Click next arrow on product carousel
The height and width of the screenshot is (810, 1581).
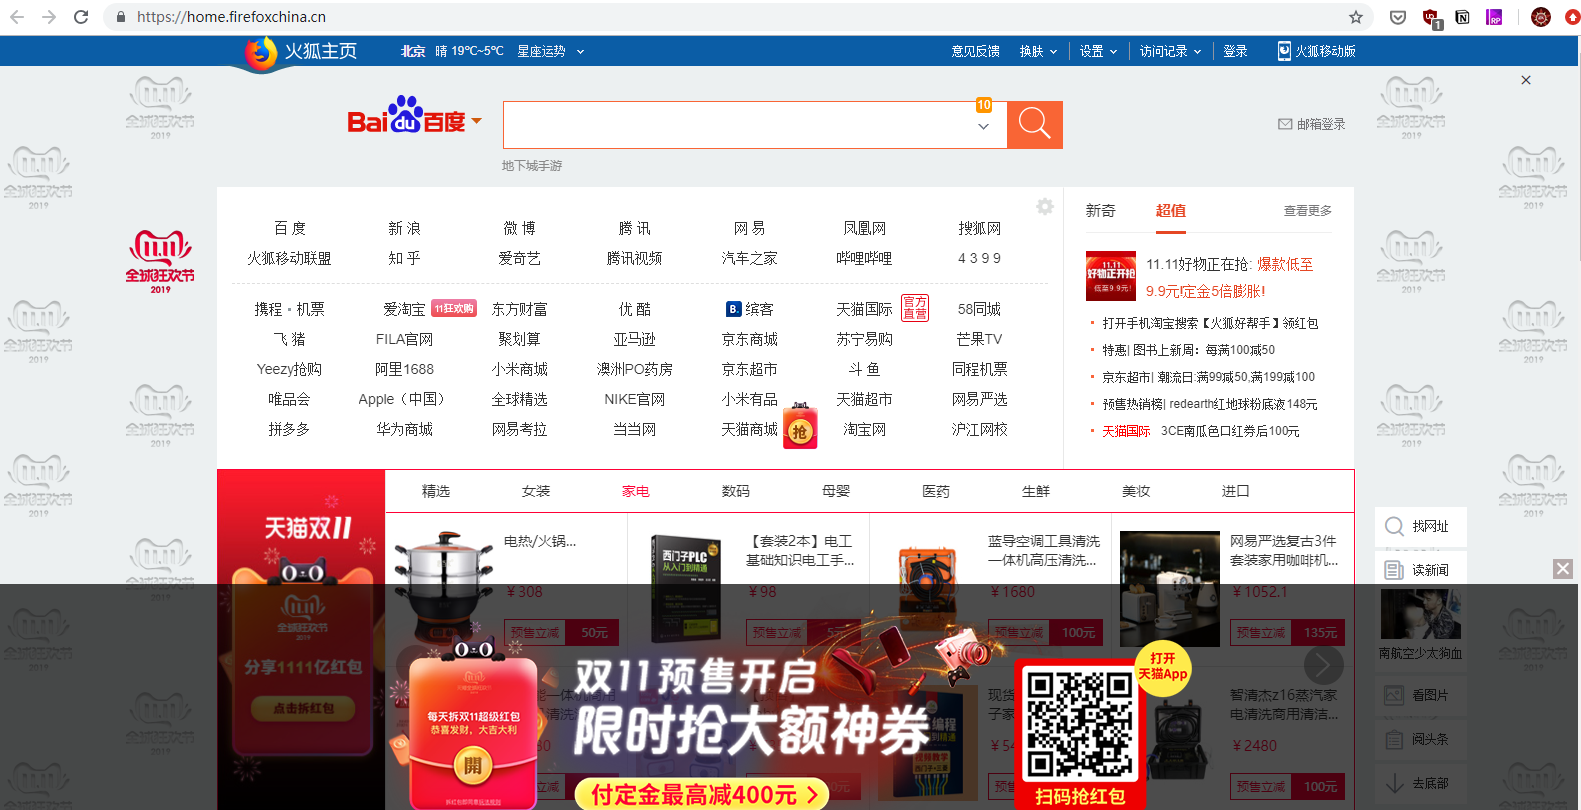1323,664
